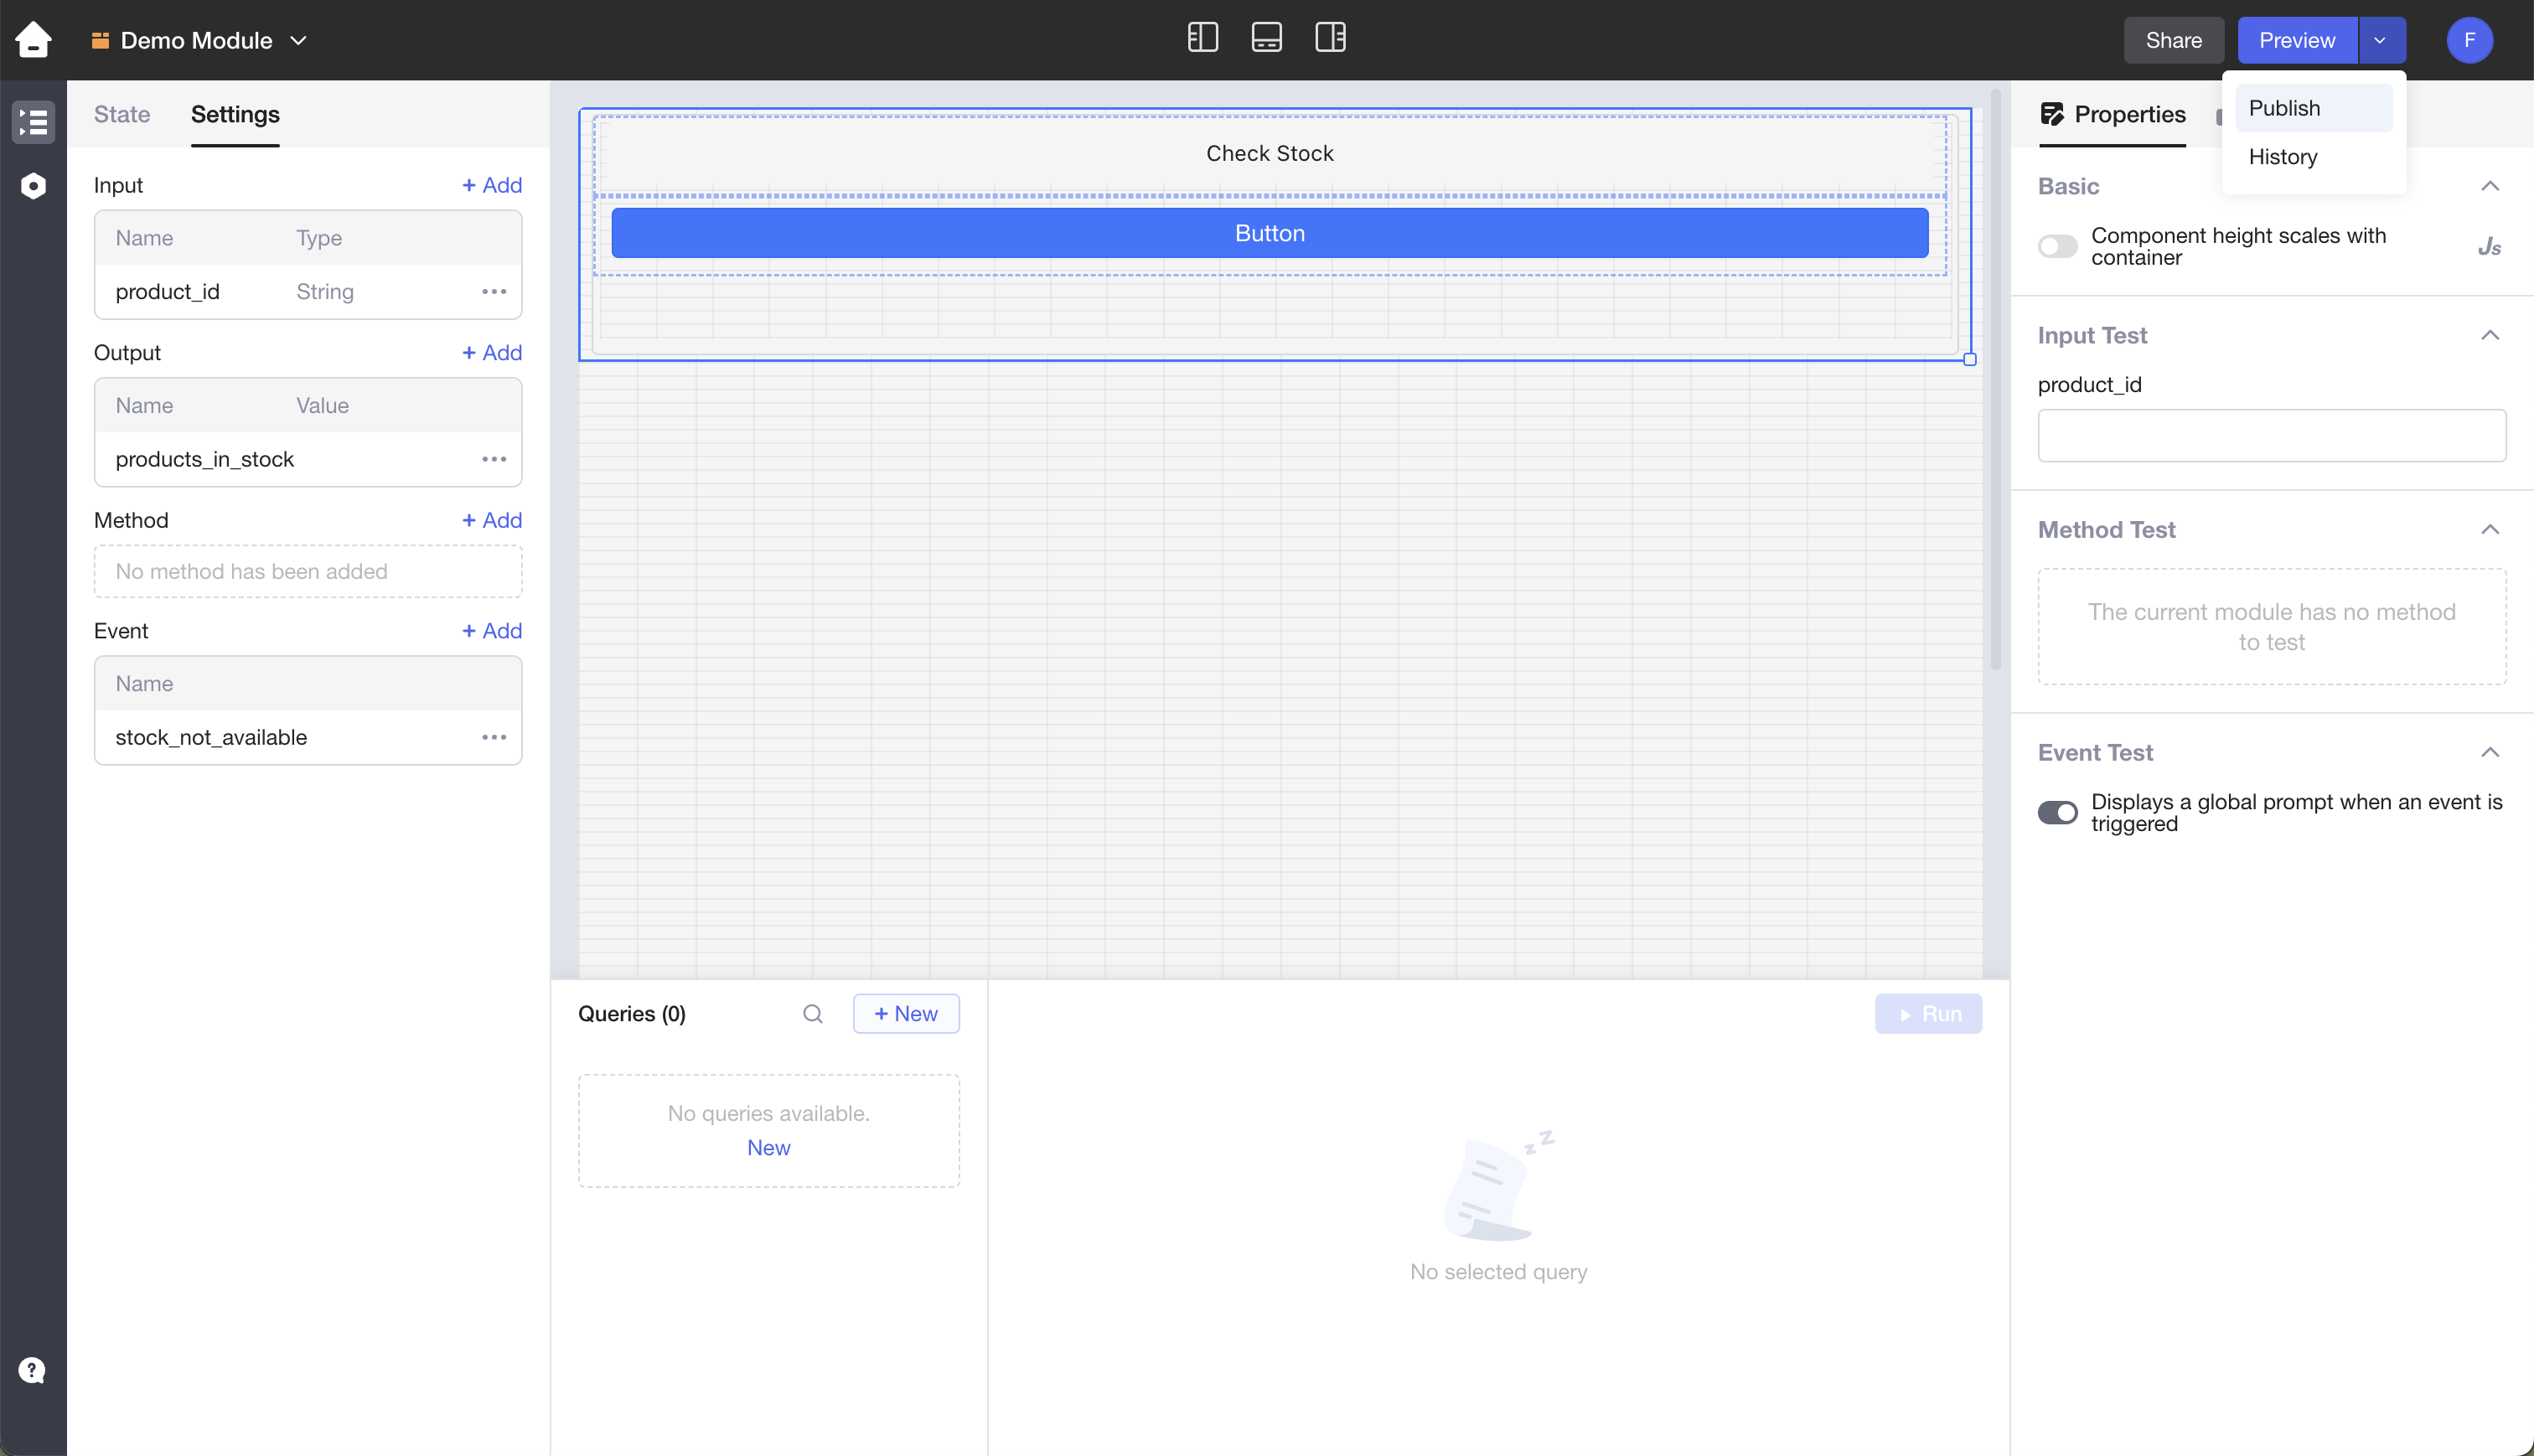
Task: Click the Js toggle in the Basic section
Action: [x=2489, y=246]
